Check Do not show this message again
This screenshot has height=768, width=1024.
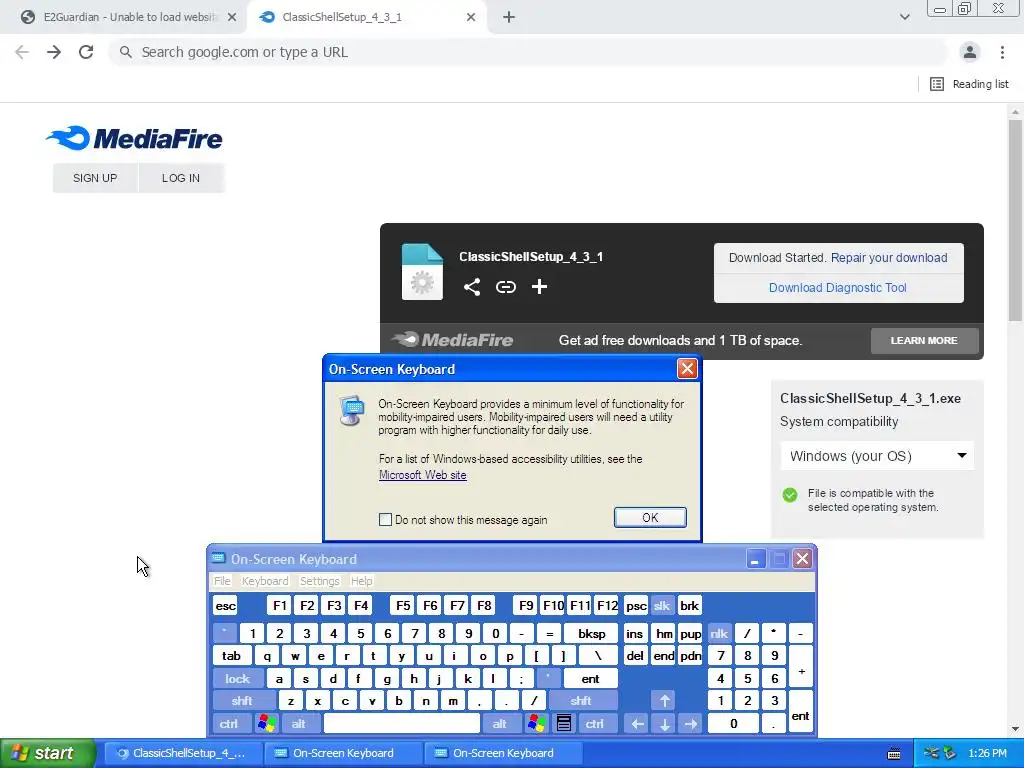point(385,520)
